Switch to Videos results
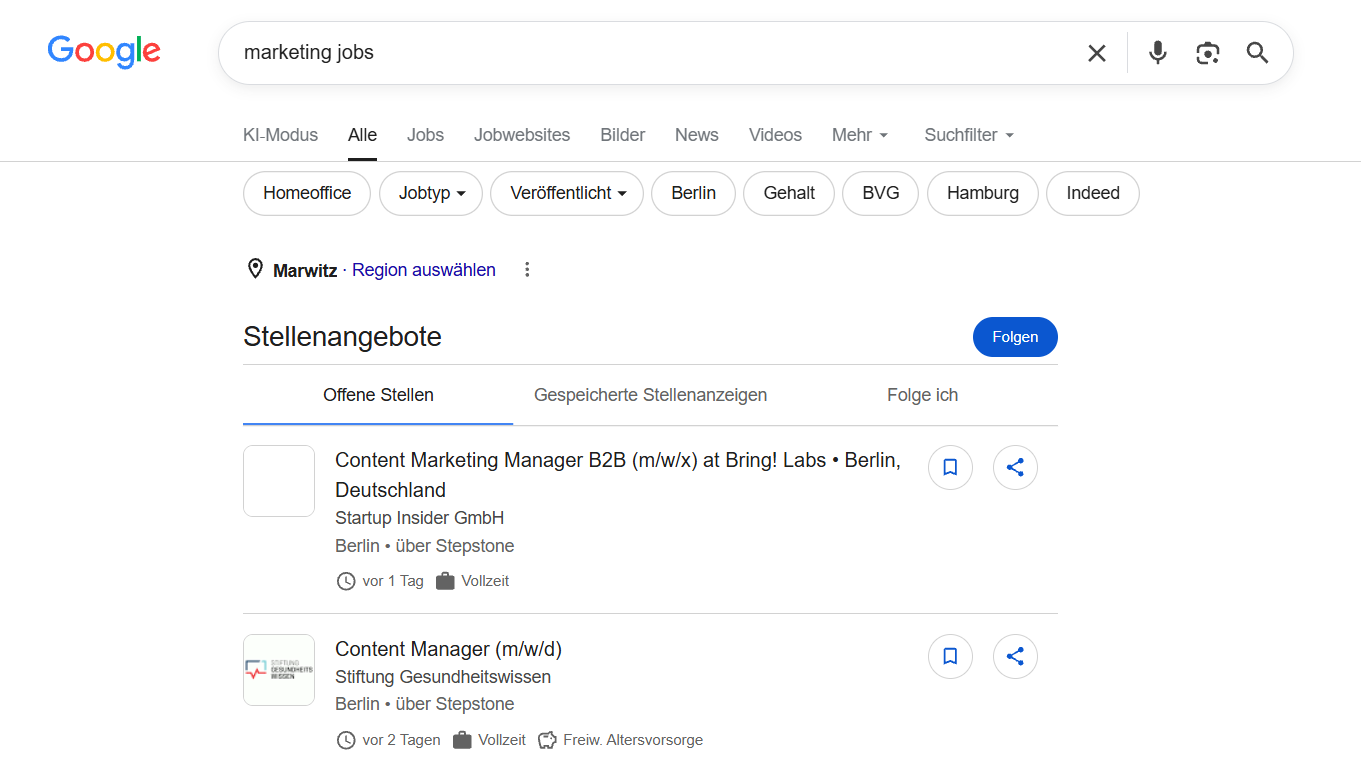The height and width of the screenshot is (767, 1361). [x=775, y=135]
